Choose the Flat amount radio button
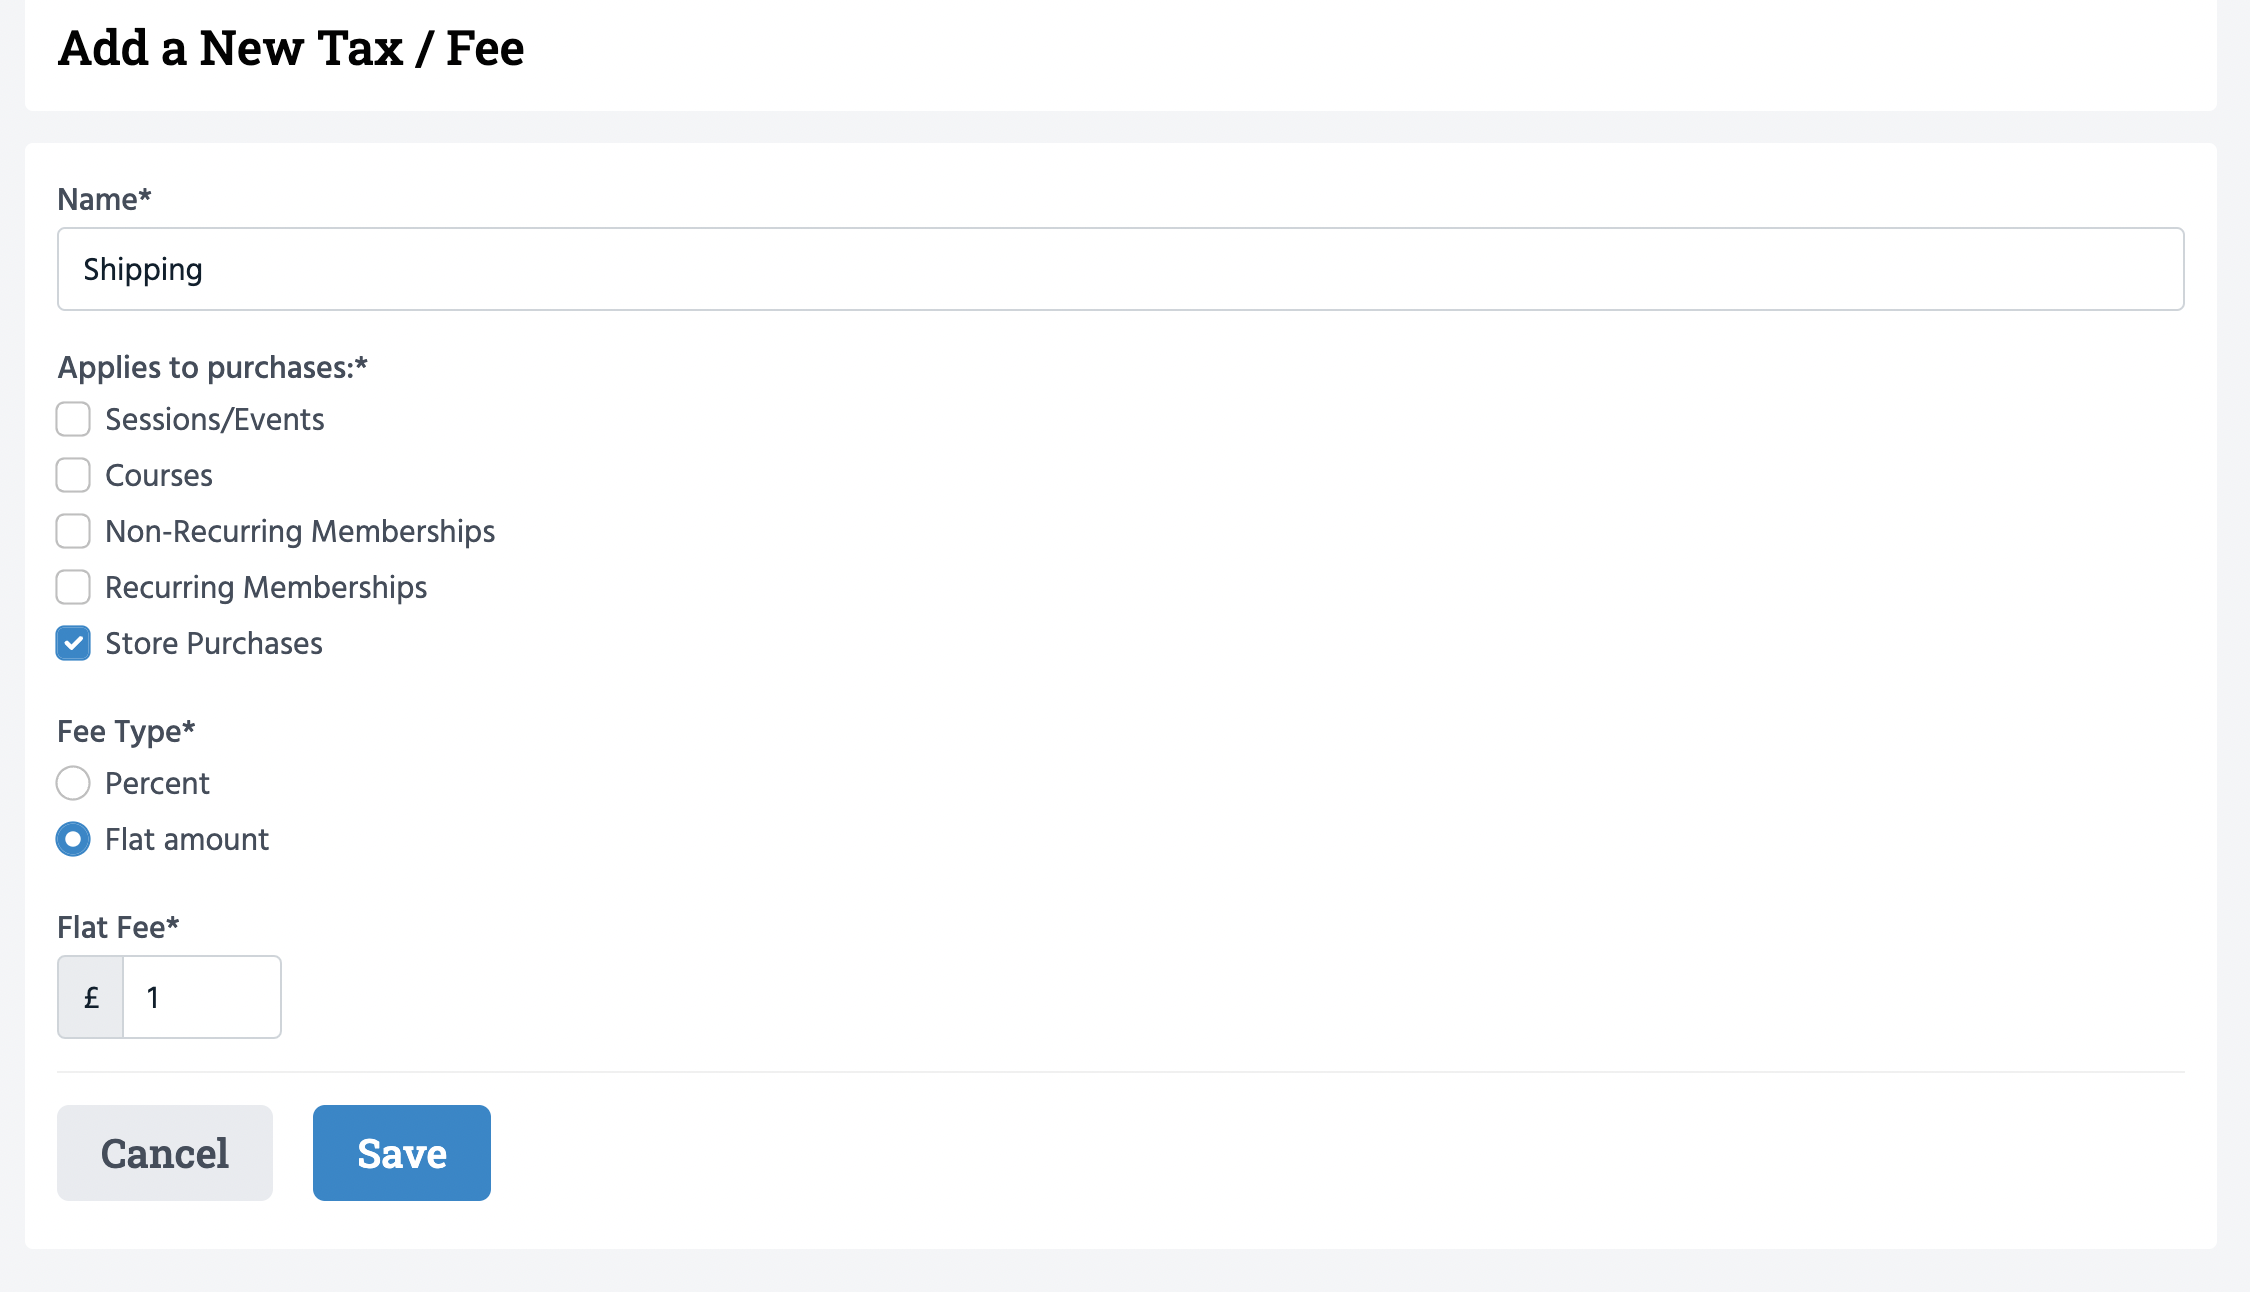Screen dimensions: 2250x1292 pos(73,840)
